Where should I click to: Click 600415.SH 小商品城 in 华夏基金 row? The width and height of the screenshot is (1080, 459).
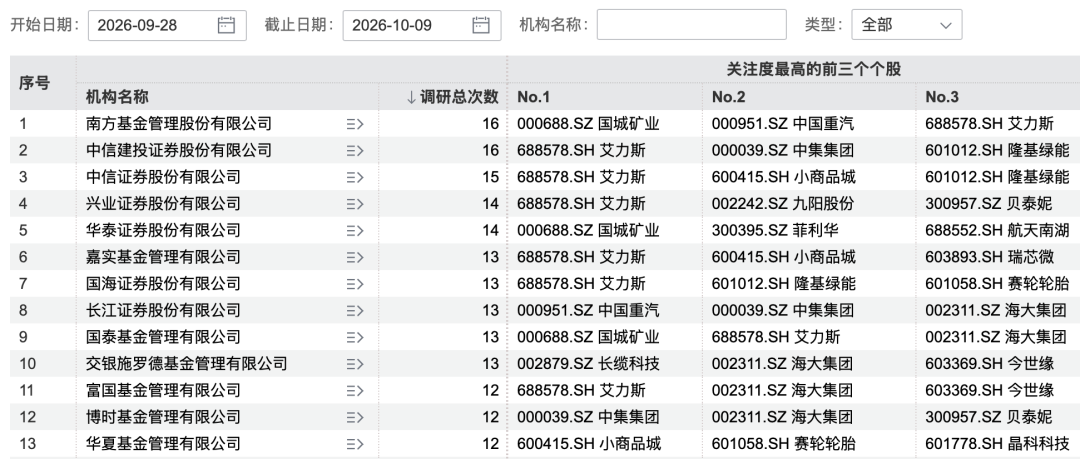[589, 444]
